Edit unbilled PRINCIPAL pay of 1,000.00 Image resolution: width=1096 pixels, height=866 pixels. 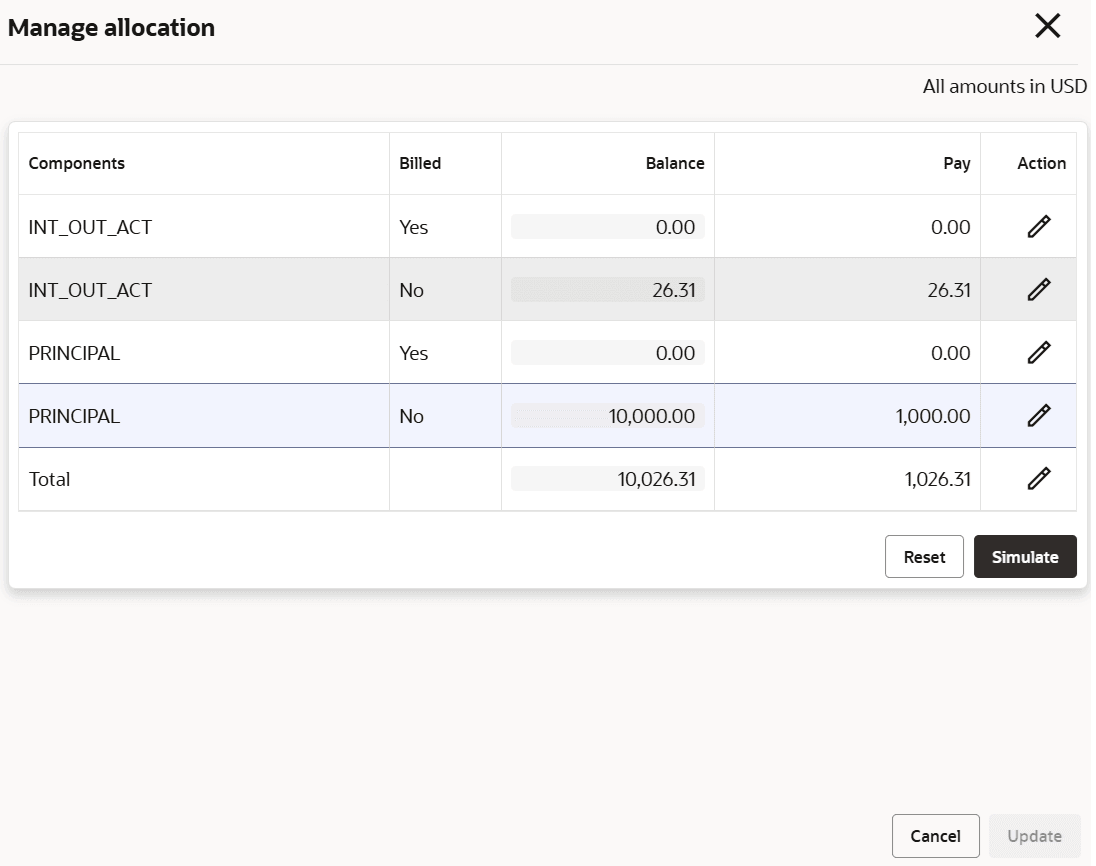[x=1039, y=416]
